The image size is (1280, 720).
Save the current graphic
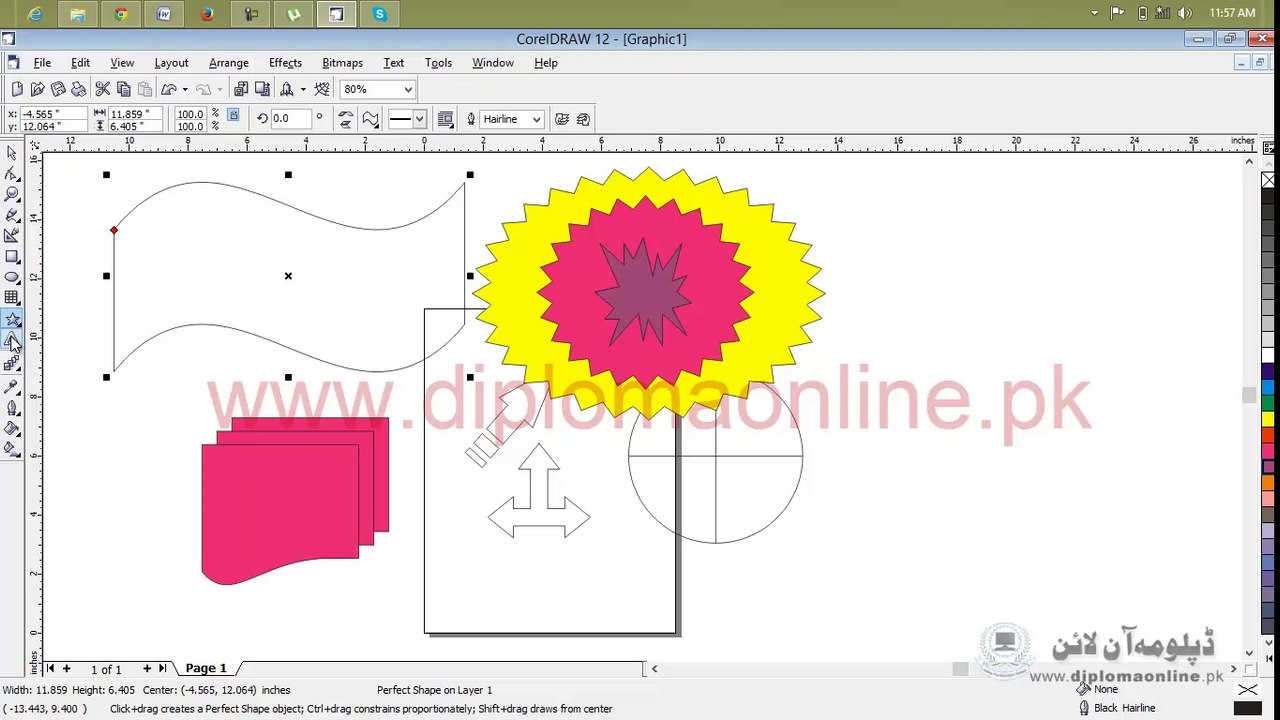tap(58, 89)
